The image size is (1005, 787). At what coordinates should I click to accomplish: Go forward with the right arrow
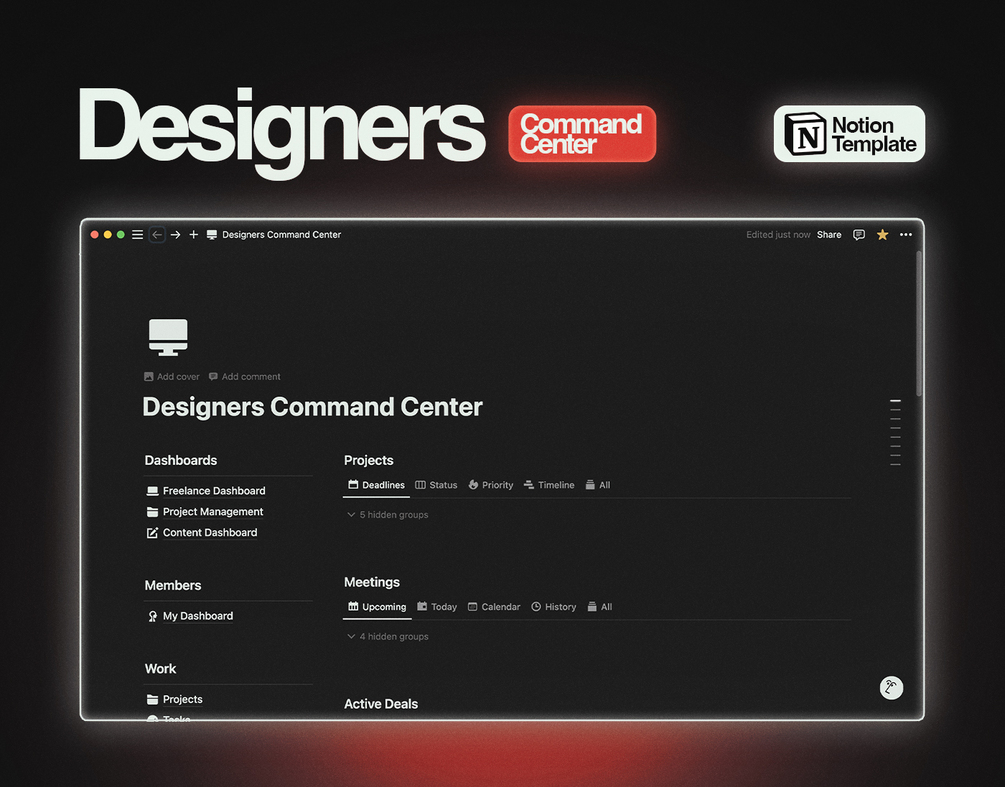point(176,235)
